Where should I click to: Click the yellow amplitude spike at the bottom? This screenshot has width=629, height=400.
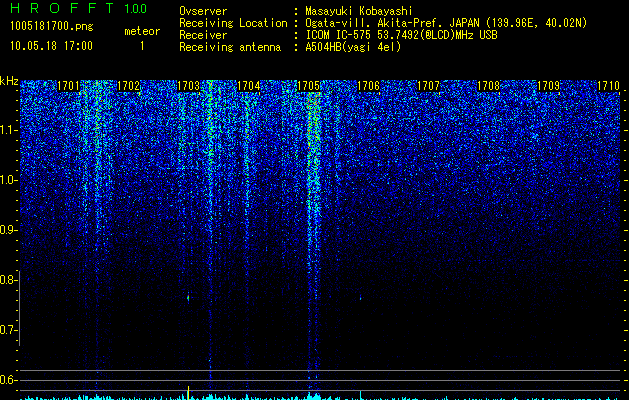(188, 392)
